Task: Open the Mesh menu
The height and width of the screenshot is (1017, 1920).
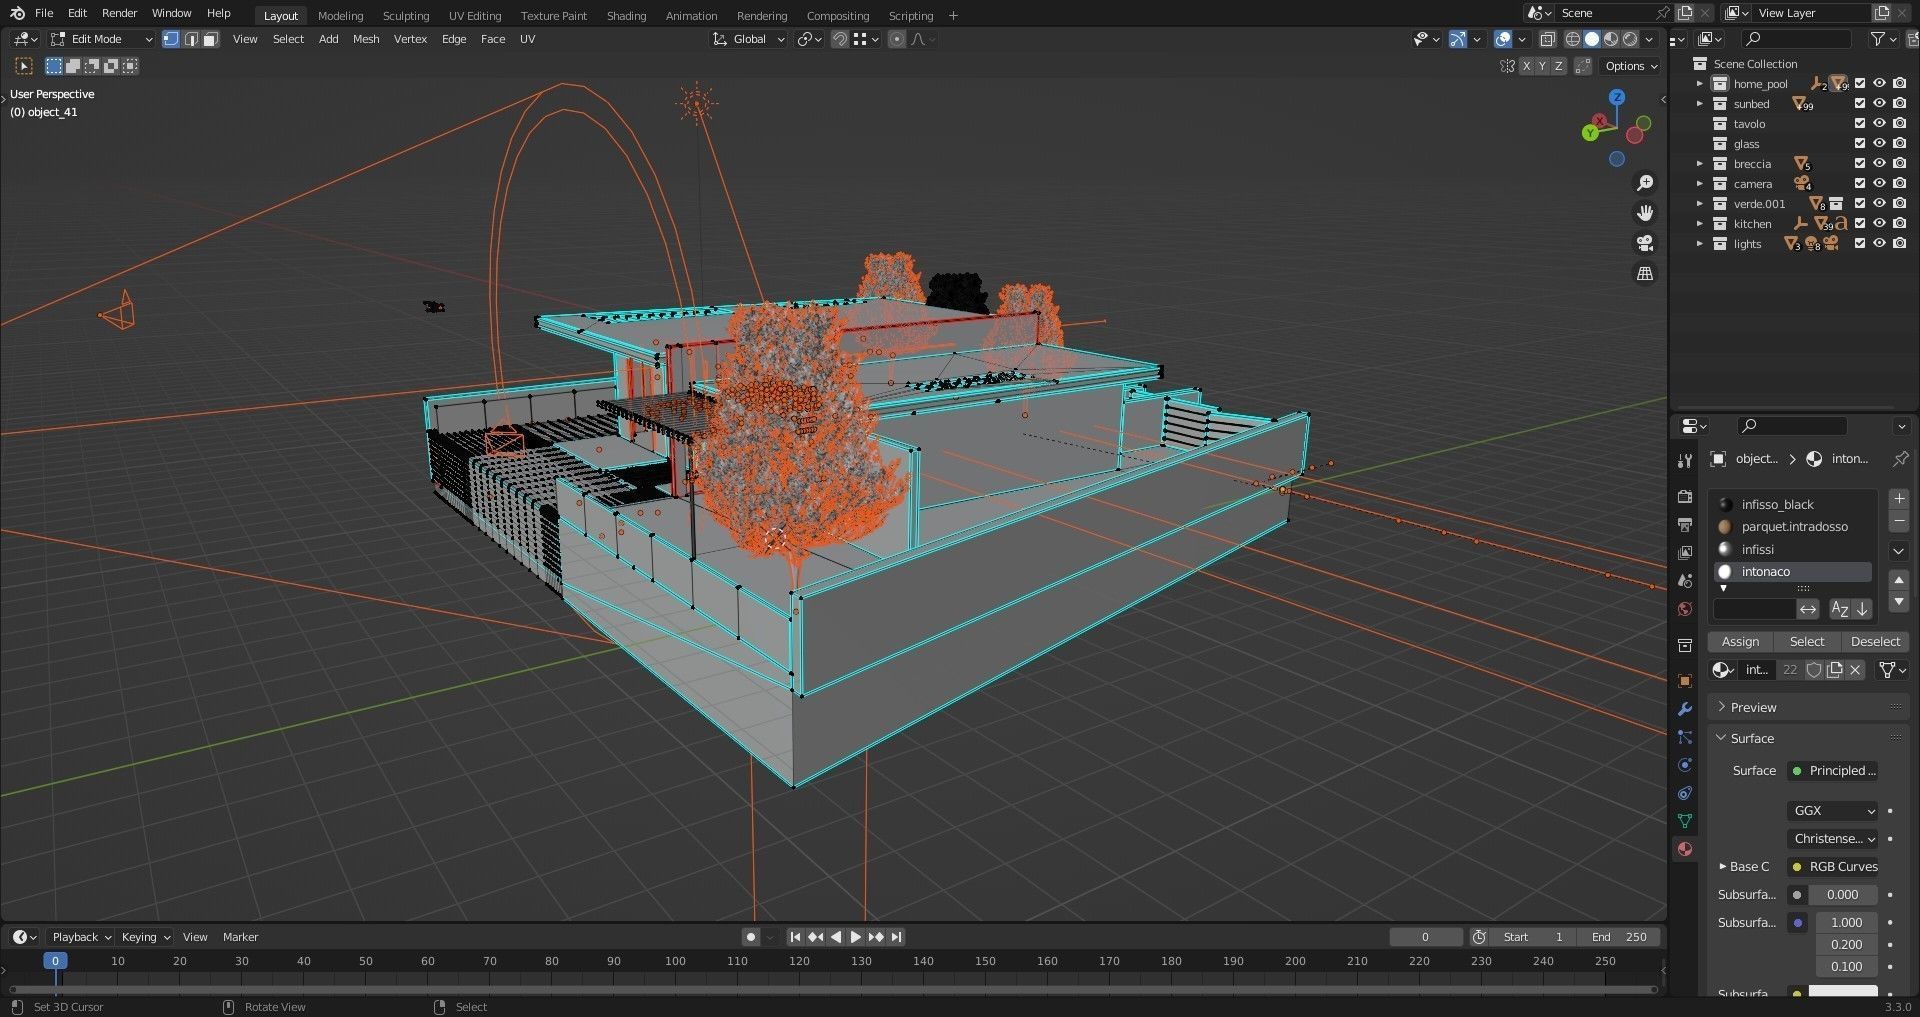Action: [x=366, y=39]
